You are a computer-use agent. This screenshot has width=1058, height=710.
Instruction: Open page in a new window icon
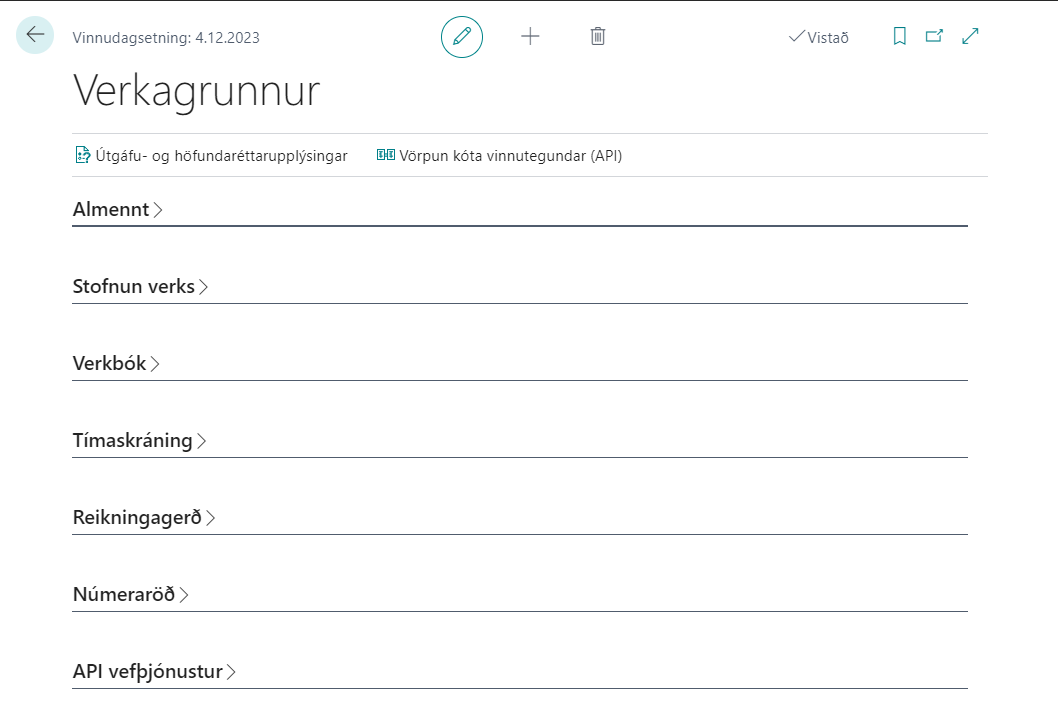click(x=934, y=37)
